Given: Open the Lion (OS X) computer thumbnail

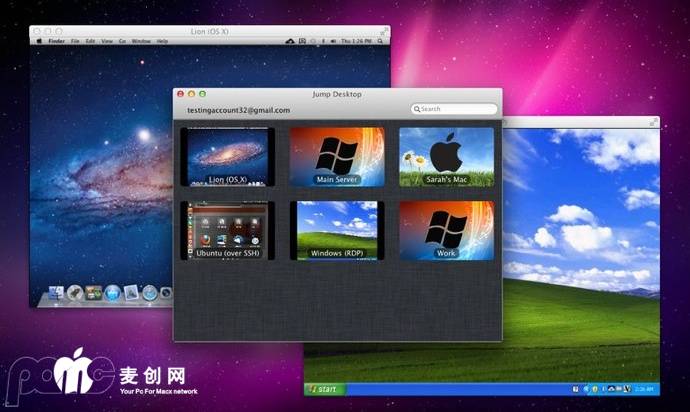Looking at the screenshot, I should [x=228, y=157].
